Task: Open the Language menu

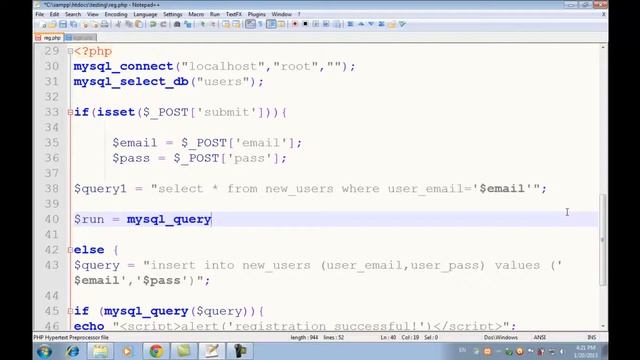Action: point(145,14)
